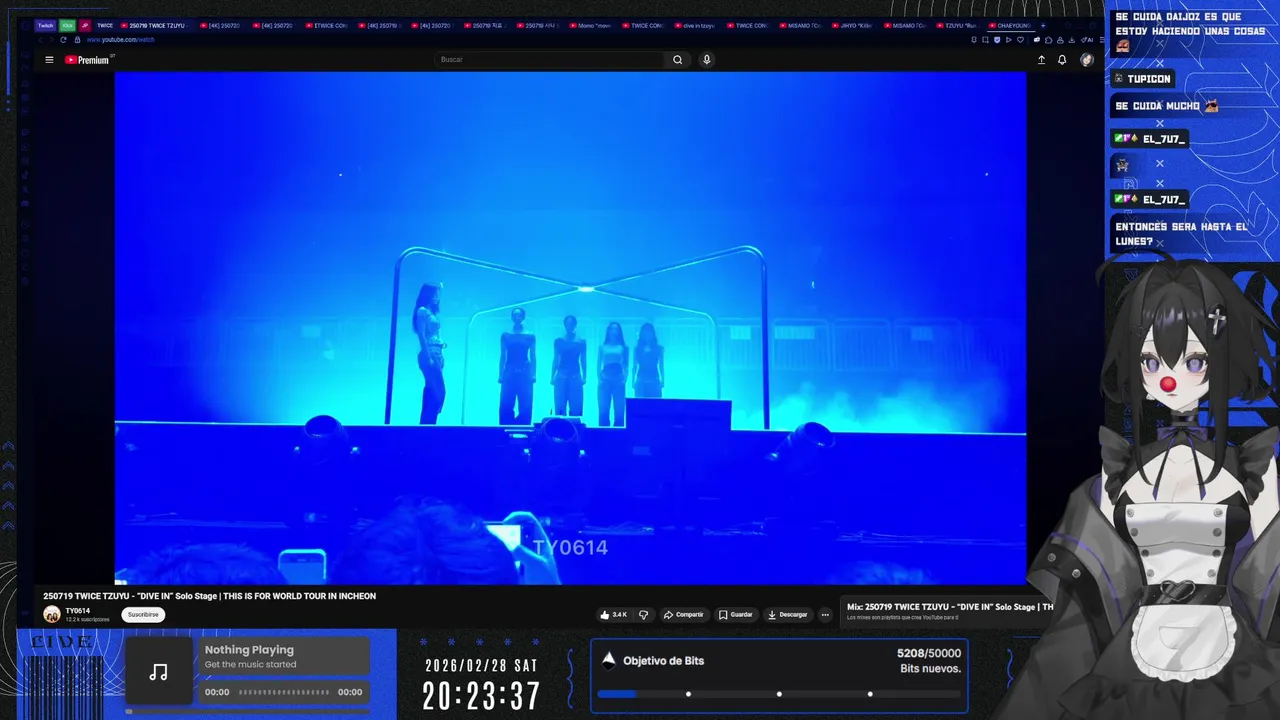Open the YouTube notifications bell
Screen dimensions: 1280x720
point(1062,60)
